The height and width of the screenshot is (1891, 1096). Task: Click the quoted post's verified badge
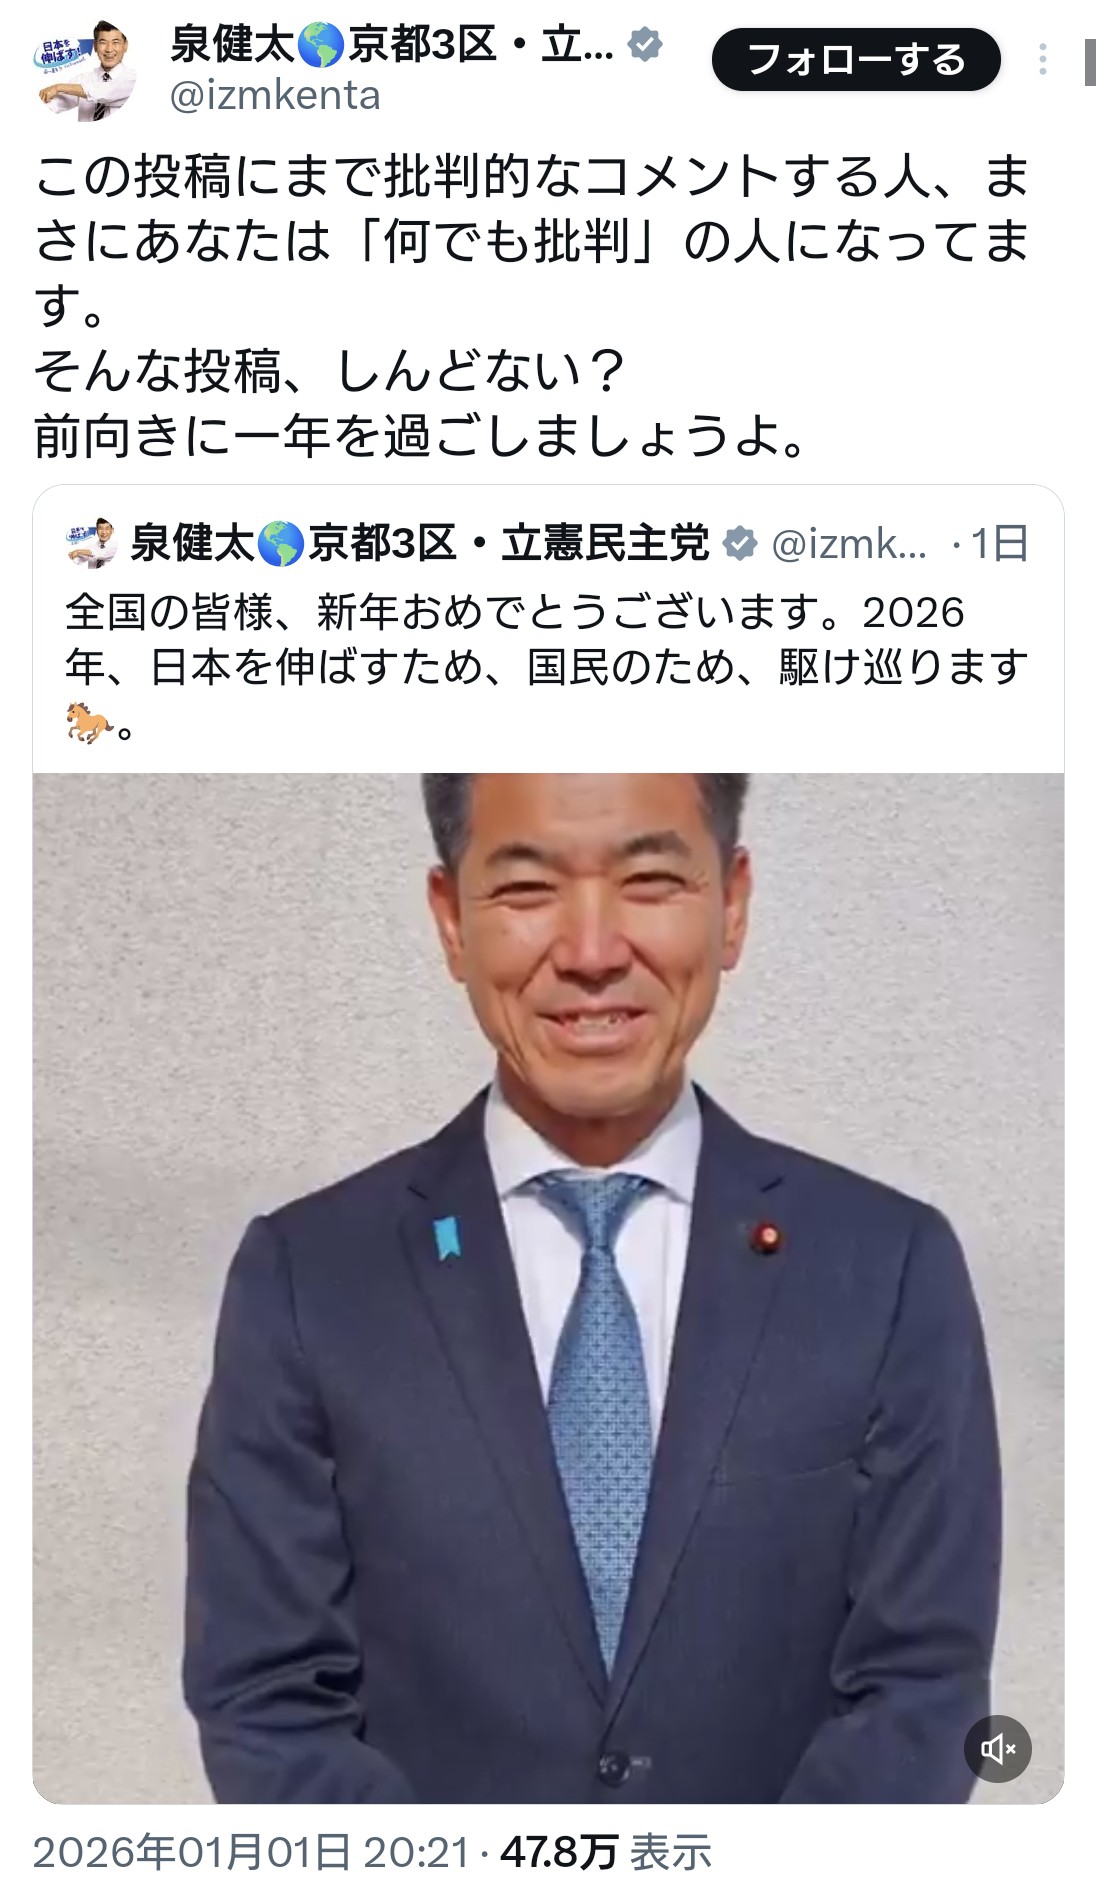[x=739, y=543]
